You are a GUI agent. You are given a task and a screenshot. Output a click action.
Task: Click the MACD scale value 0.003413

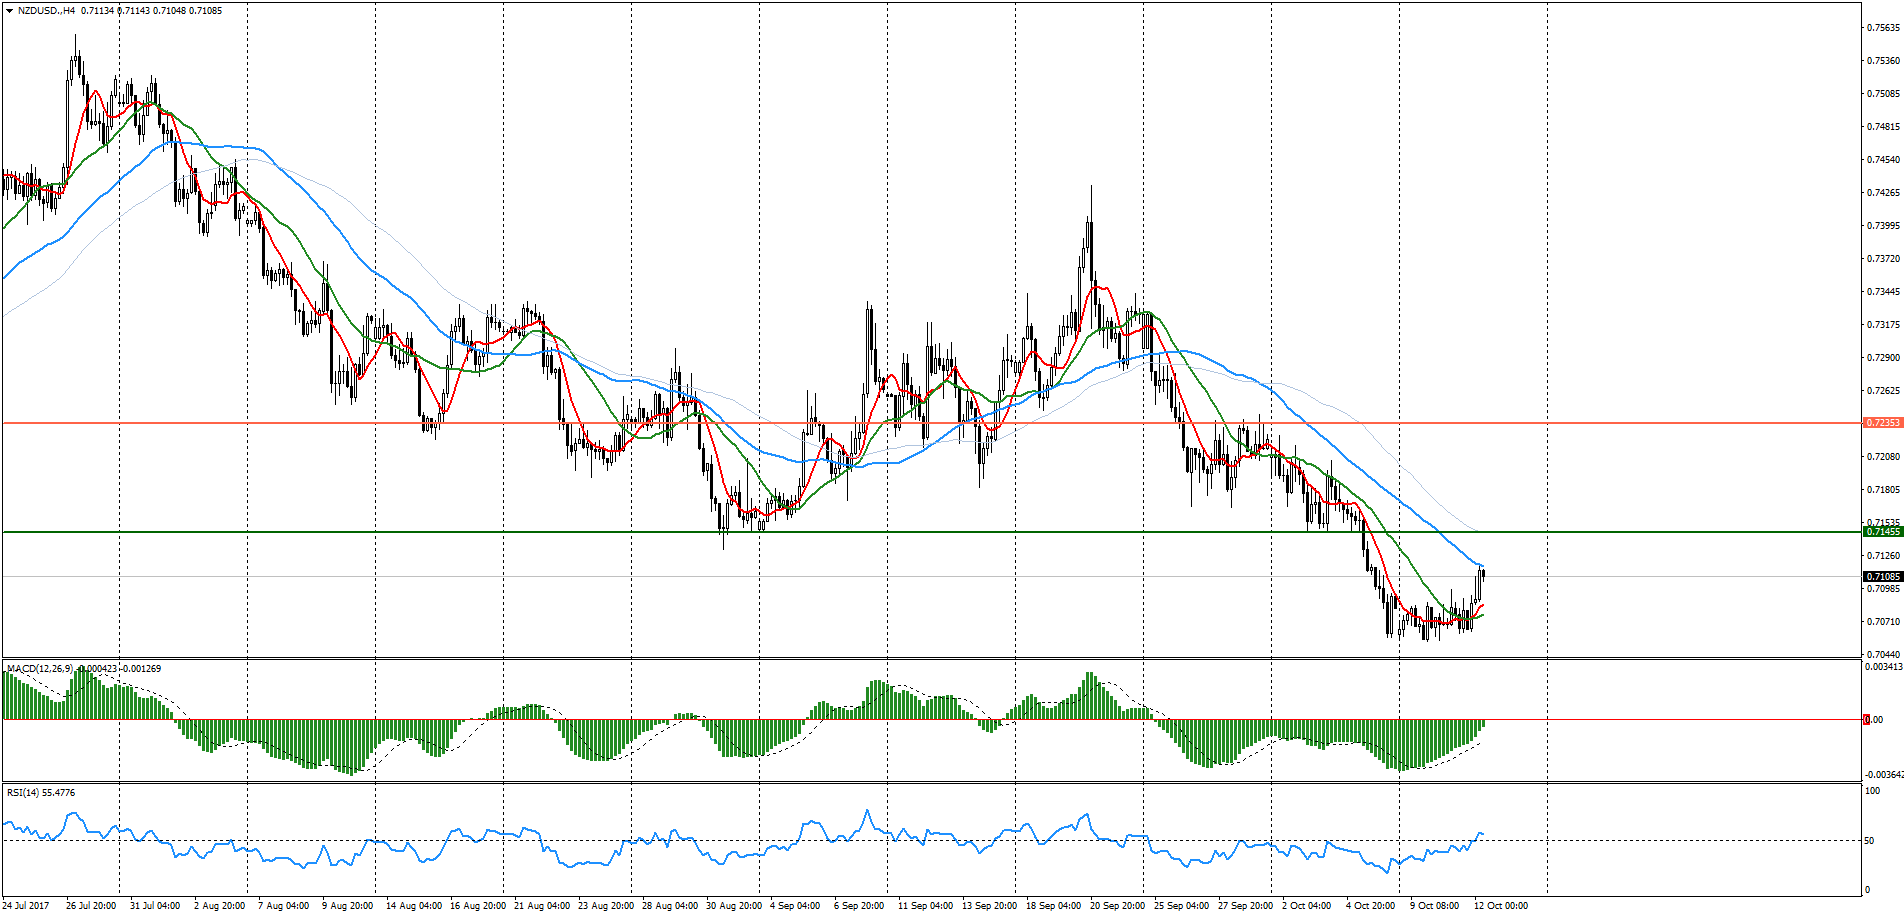[1884, 667]
